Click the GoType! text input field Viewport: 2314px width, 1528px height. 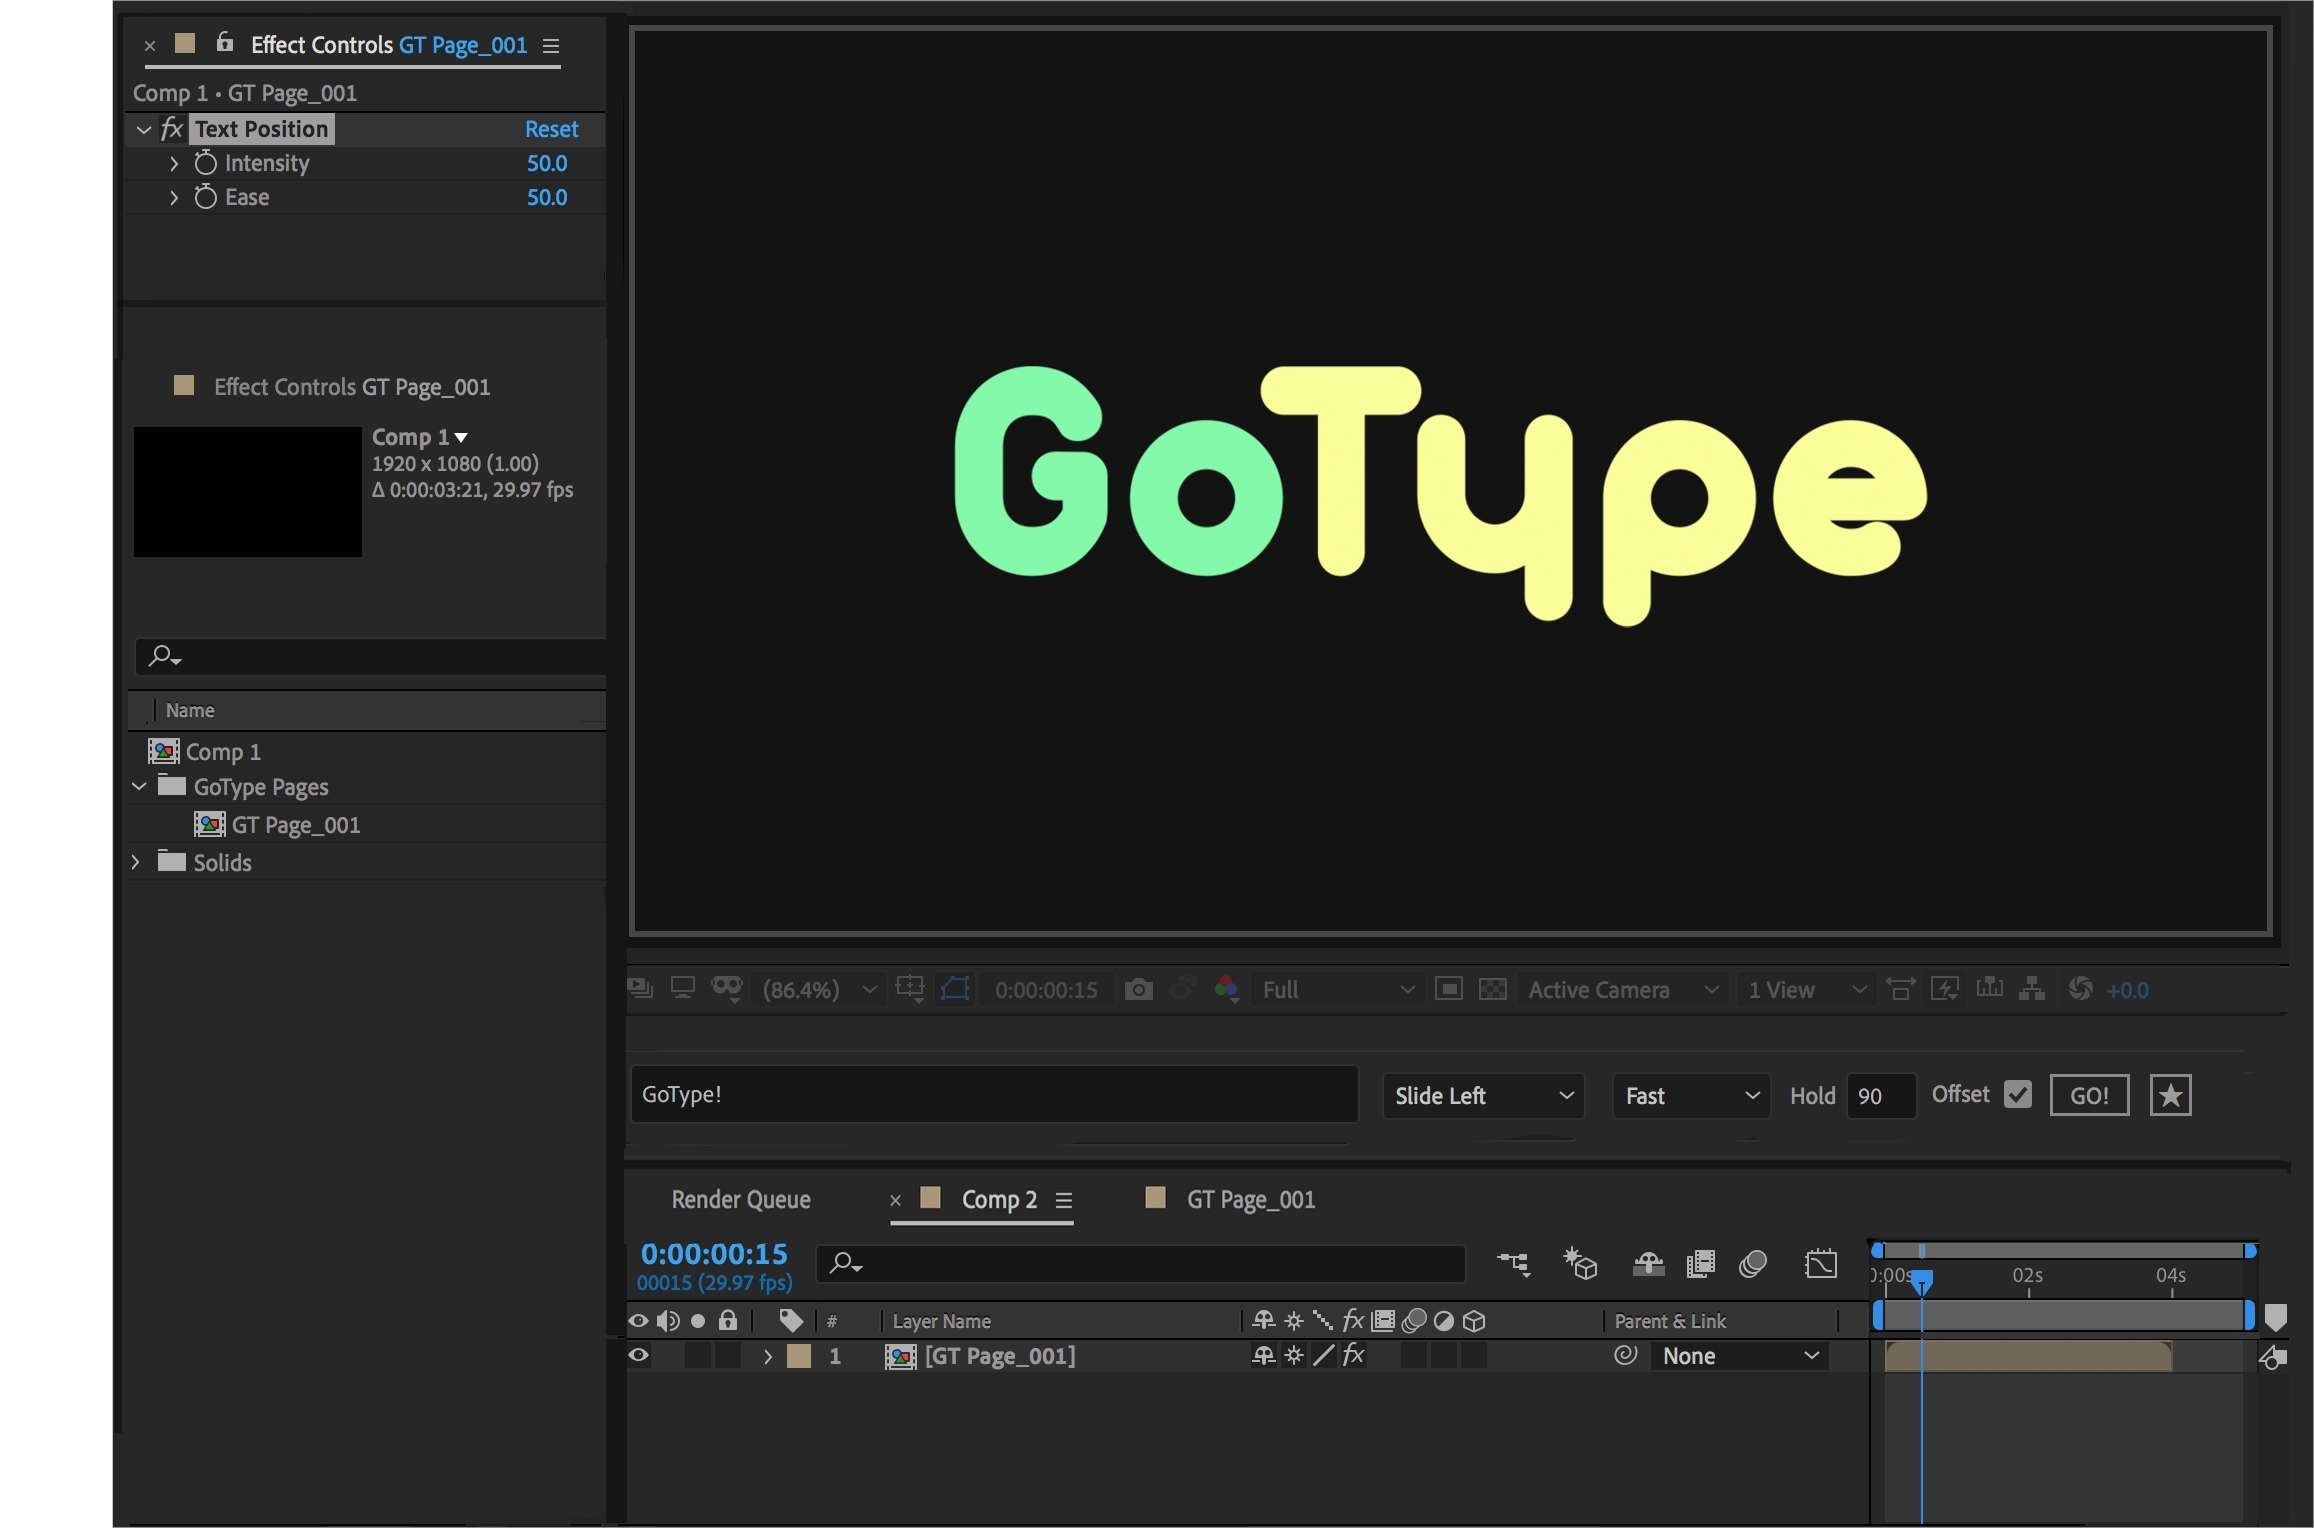pos(994,1095)
